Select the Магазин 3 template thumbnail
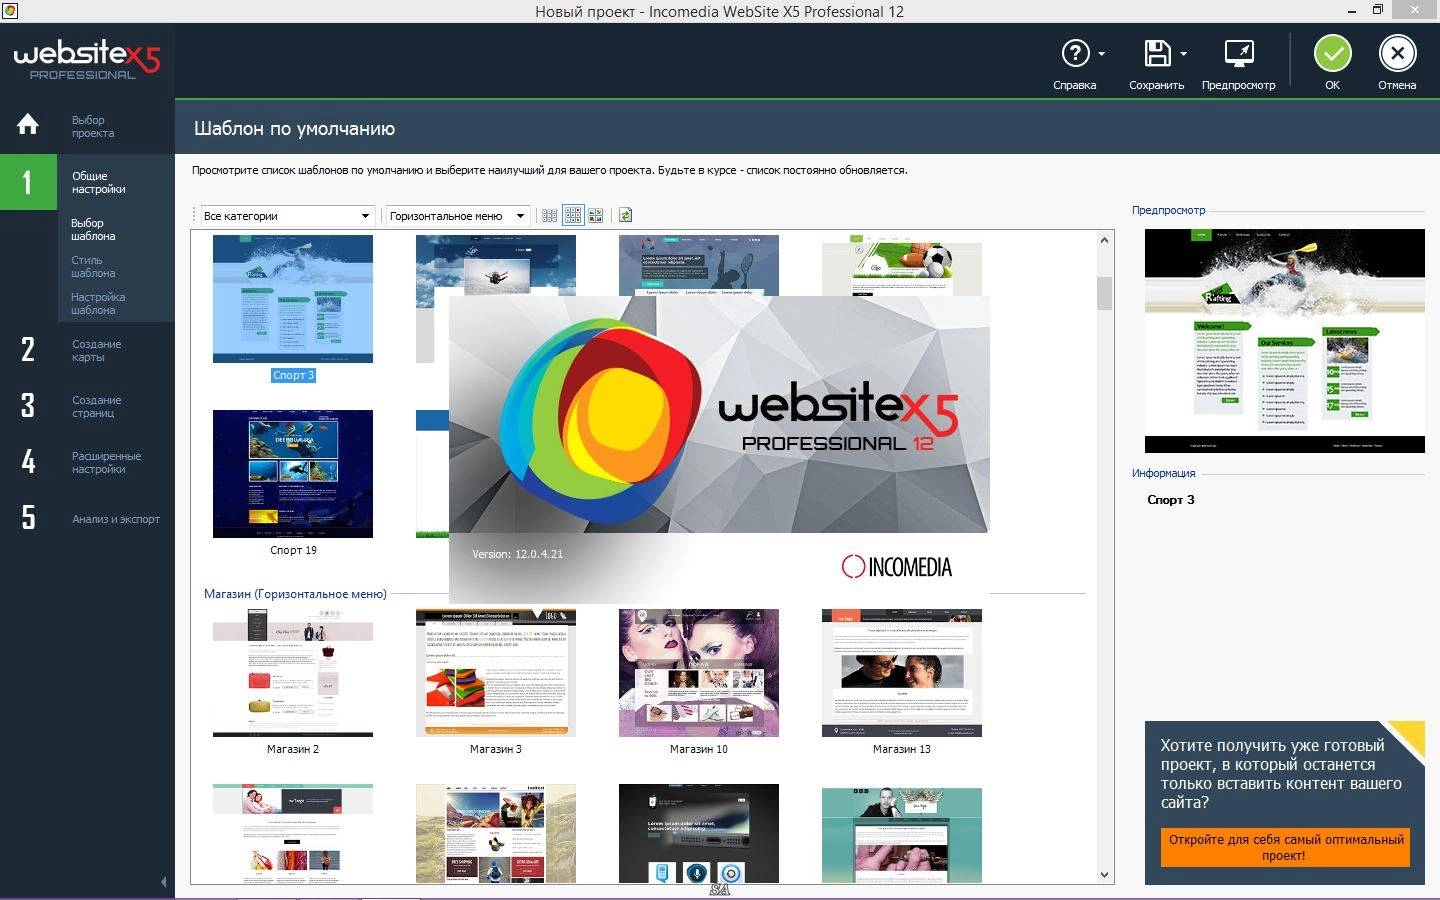The image size is (1440, 900). (x=496, y=673)
